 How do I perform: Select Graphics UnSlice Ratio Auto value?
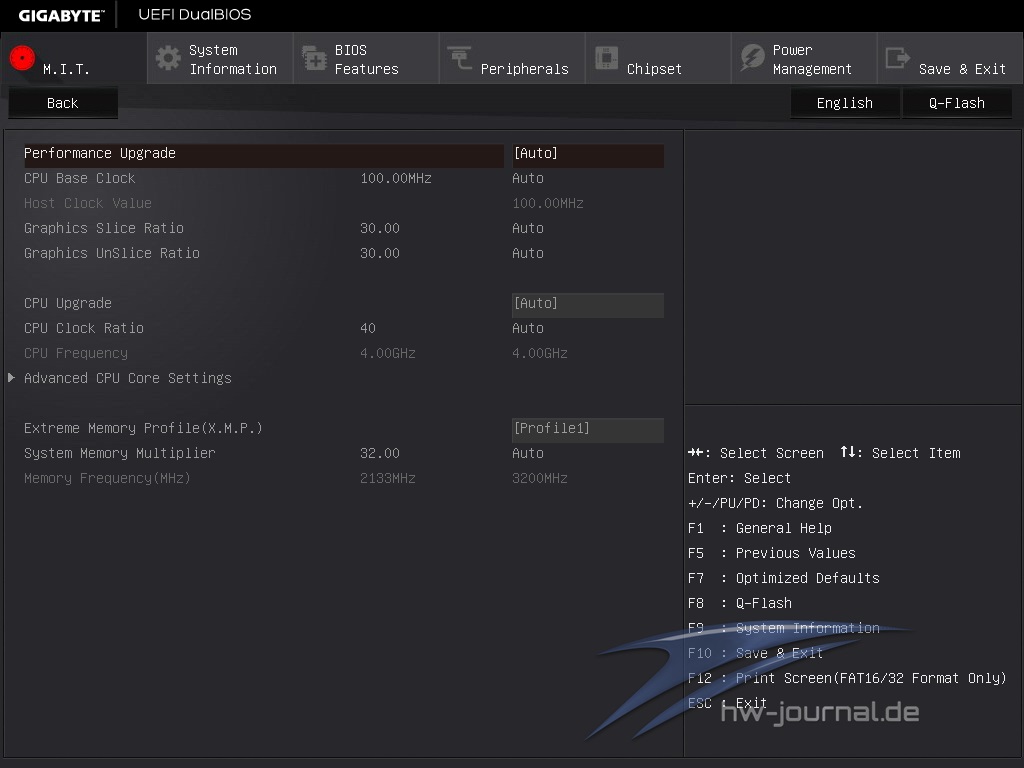(x=528, y=253)
